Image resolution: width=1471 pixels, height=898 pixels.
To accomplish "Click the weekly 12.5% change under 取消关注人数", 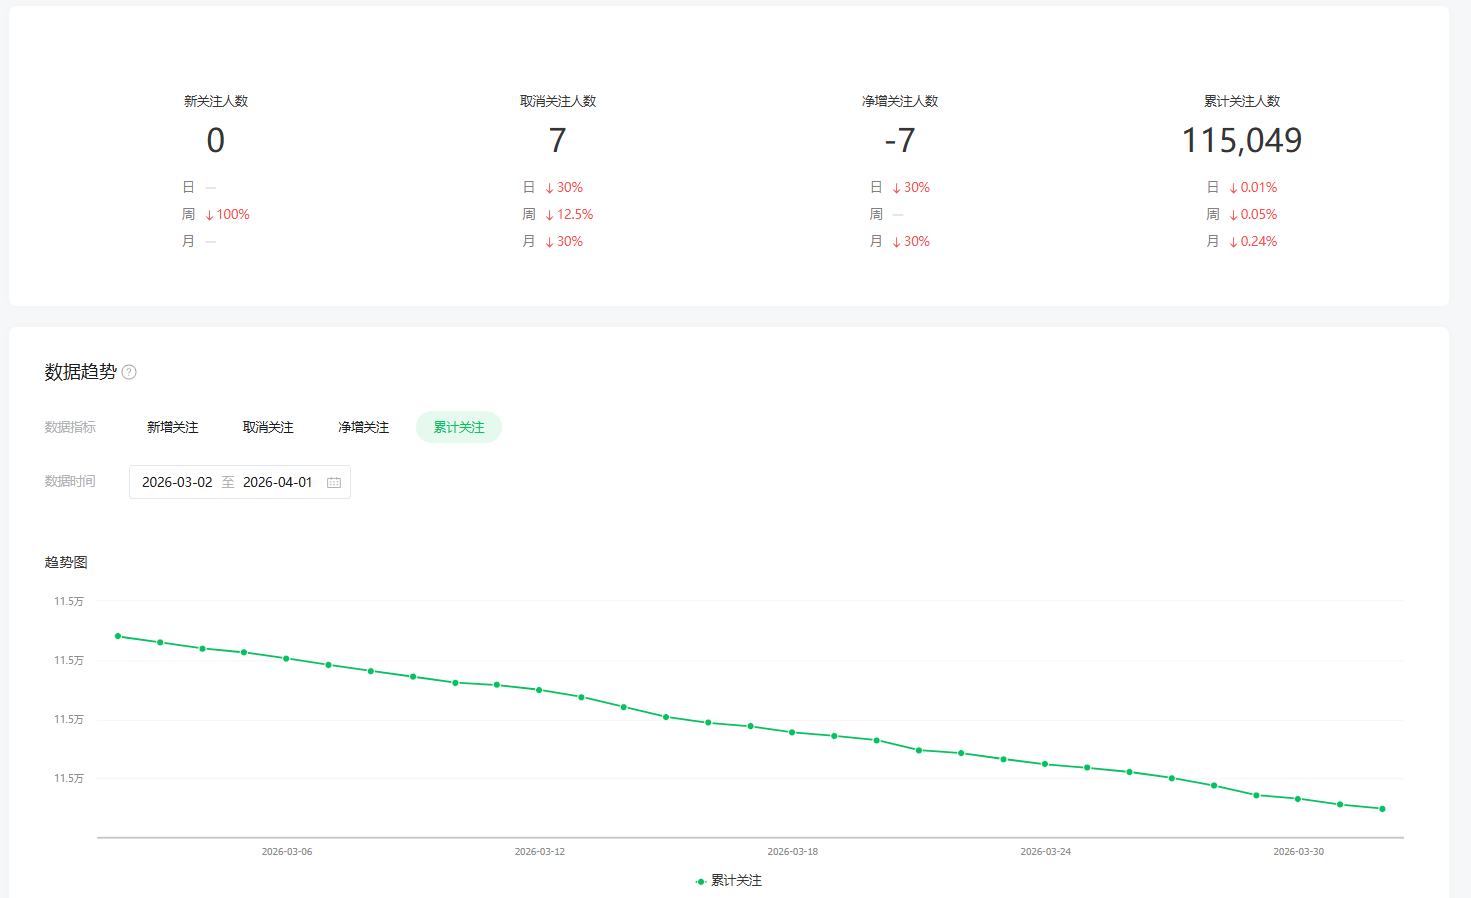I will tap(569, 214).
